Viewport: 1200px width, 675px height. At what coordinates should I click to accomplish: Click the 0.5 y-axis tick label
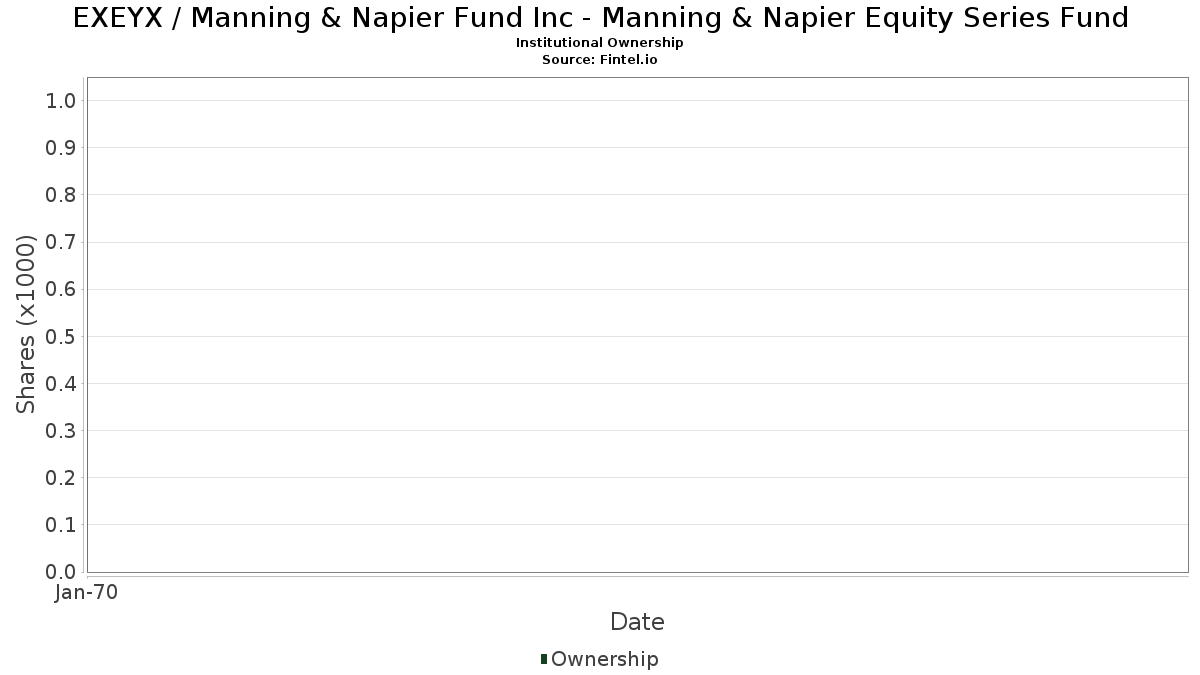click(x=61, y=336)
